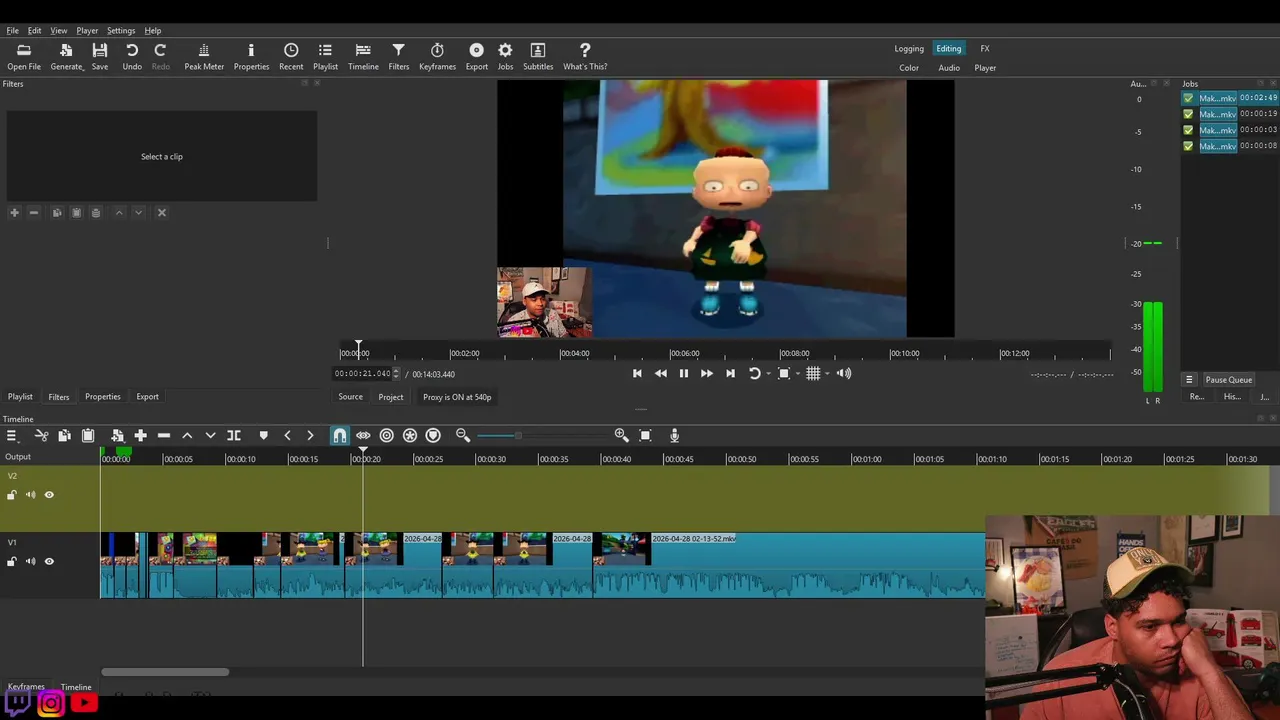Open the player grid options dropdown

[826, 373]
